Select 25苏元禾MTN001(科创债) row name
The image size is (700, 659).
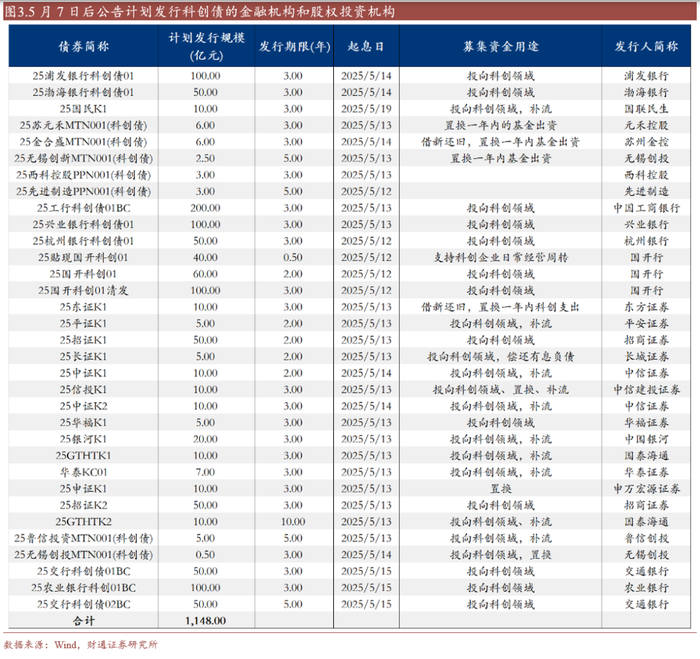[x=83, y=125]
